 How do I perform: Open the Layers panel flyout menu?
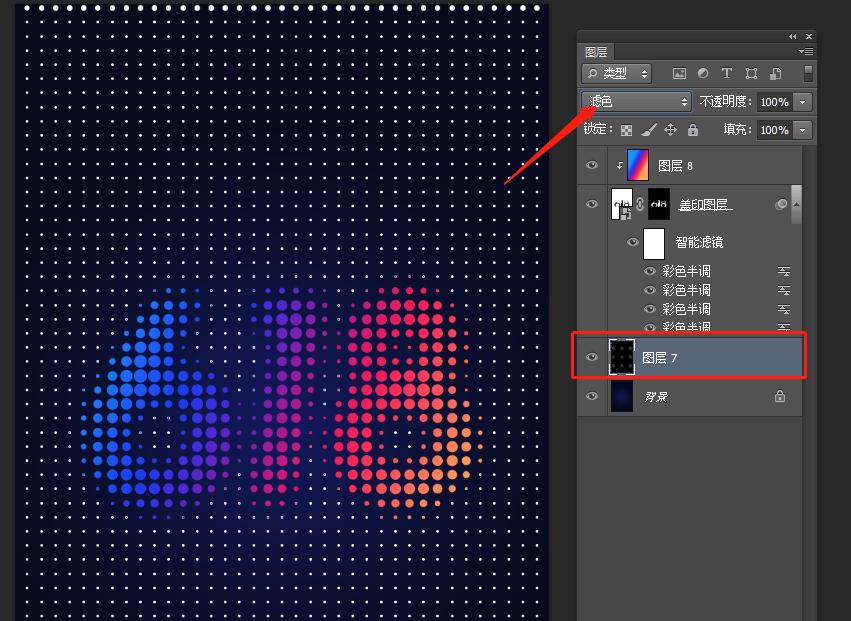[x=805, y=52]
